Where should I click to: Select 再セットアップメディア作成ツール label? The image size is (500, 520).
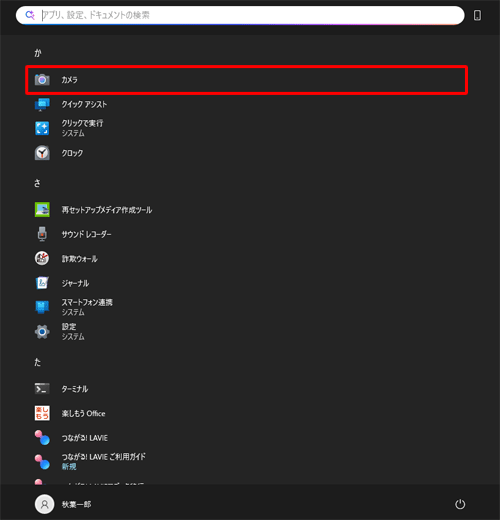[x=107, y=210]
